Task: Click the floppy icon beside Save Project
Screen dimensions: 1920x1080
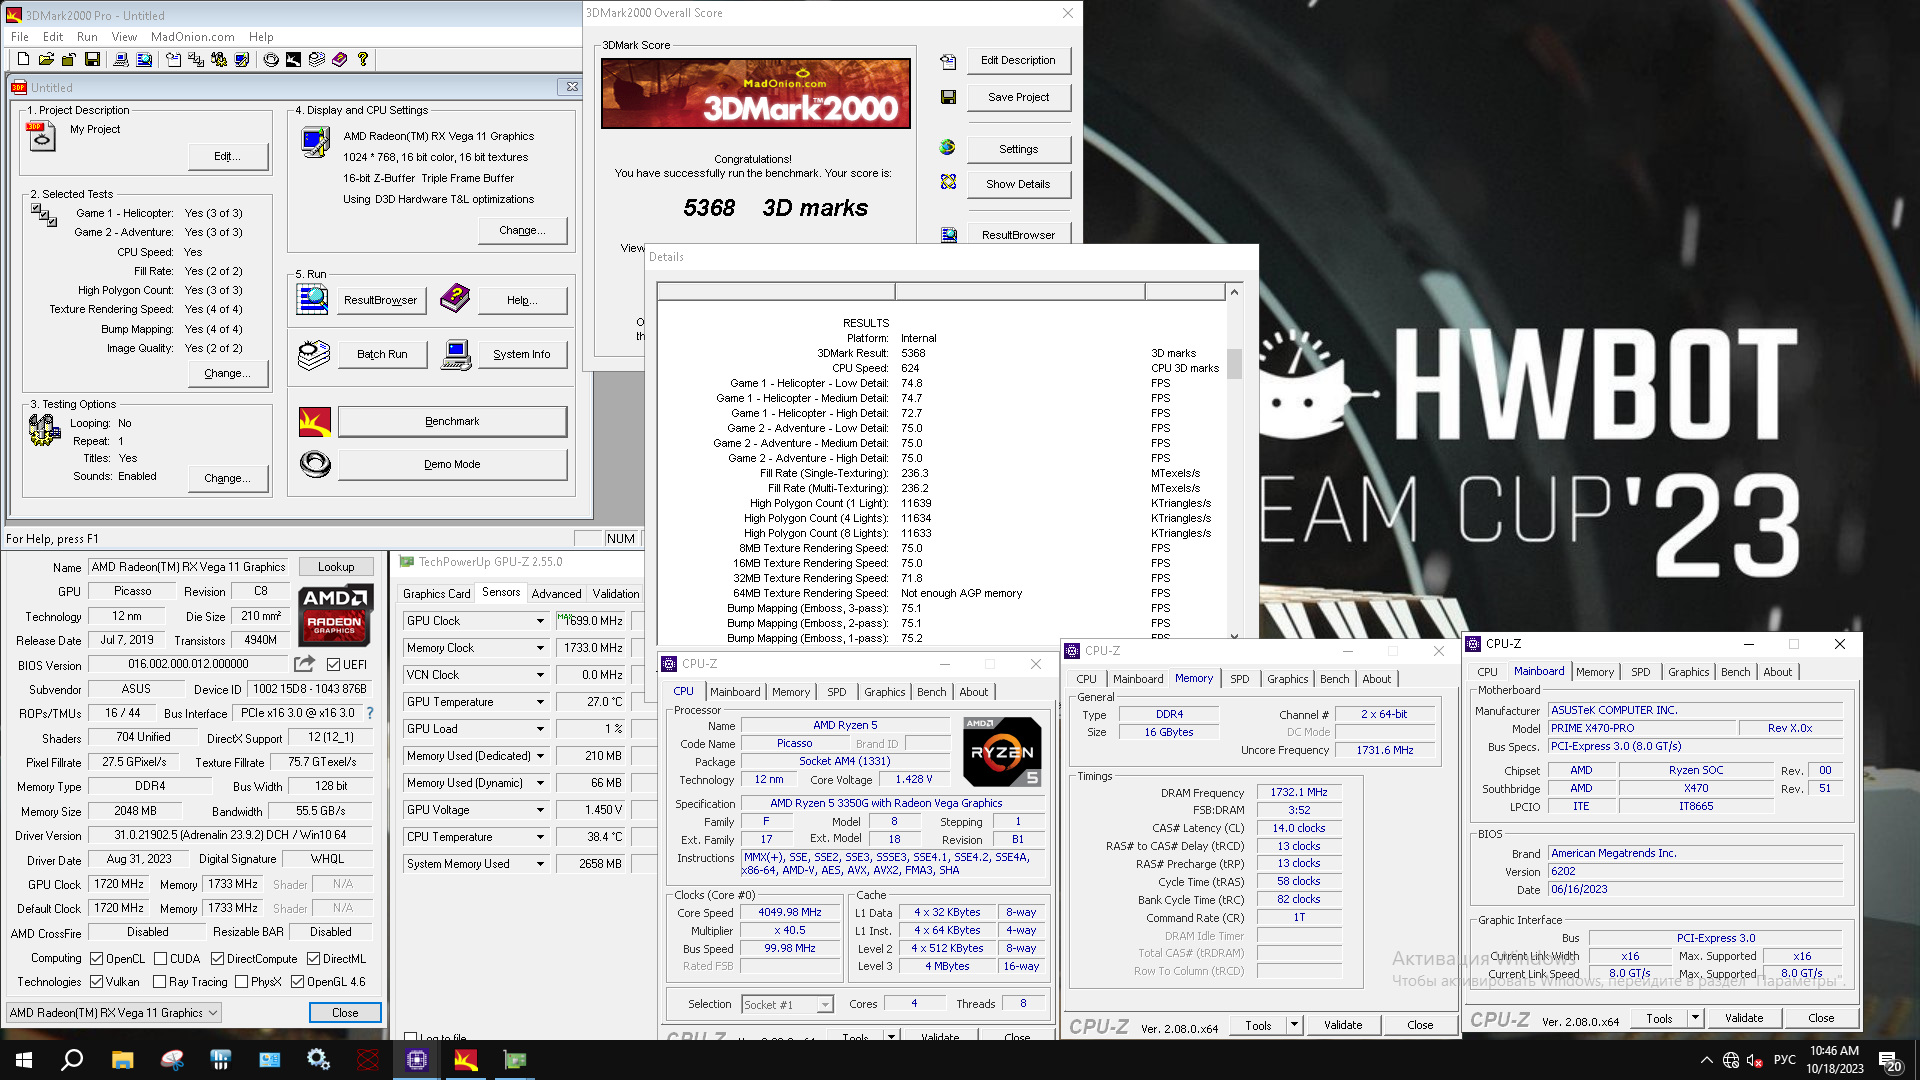Action: [x=948, y=97]
